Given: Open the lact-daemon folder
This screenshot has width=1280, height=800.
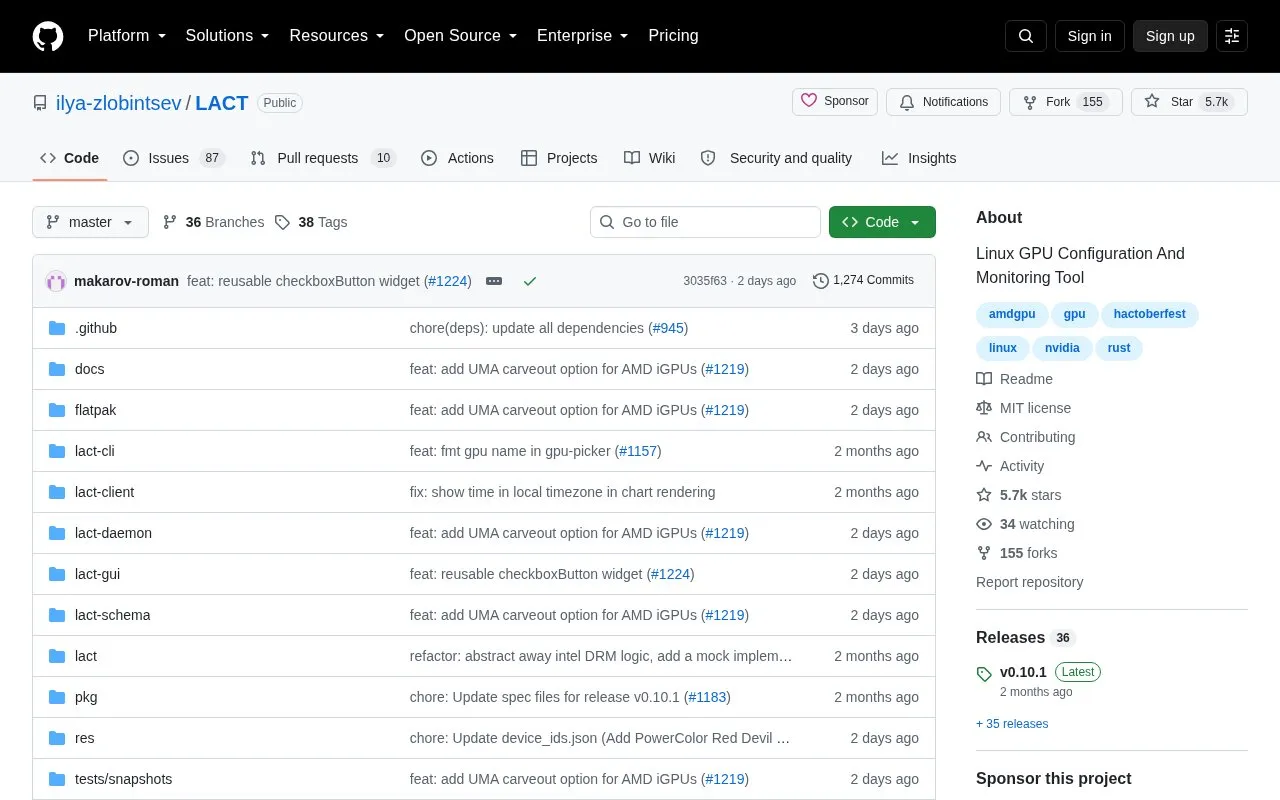Looking at the screenshot, I should (x=113, y=533).
